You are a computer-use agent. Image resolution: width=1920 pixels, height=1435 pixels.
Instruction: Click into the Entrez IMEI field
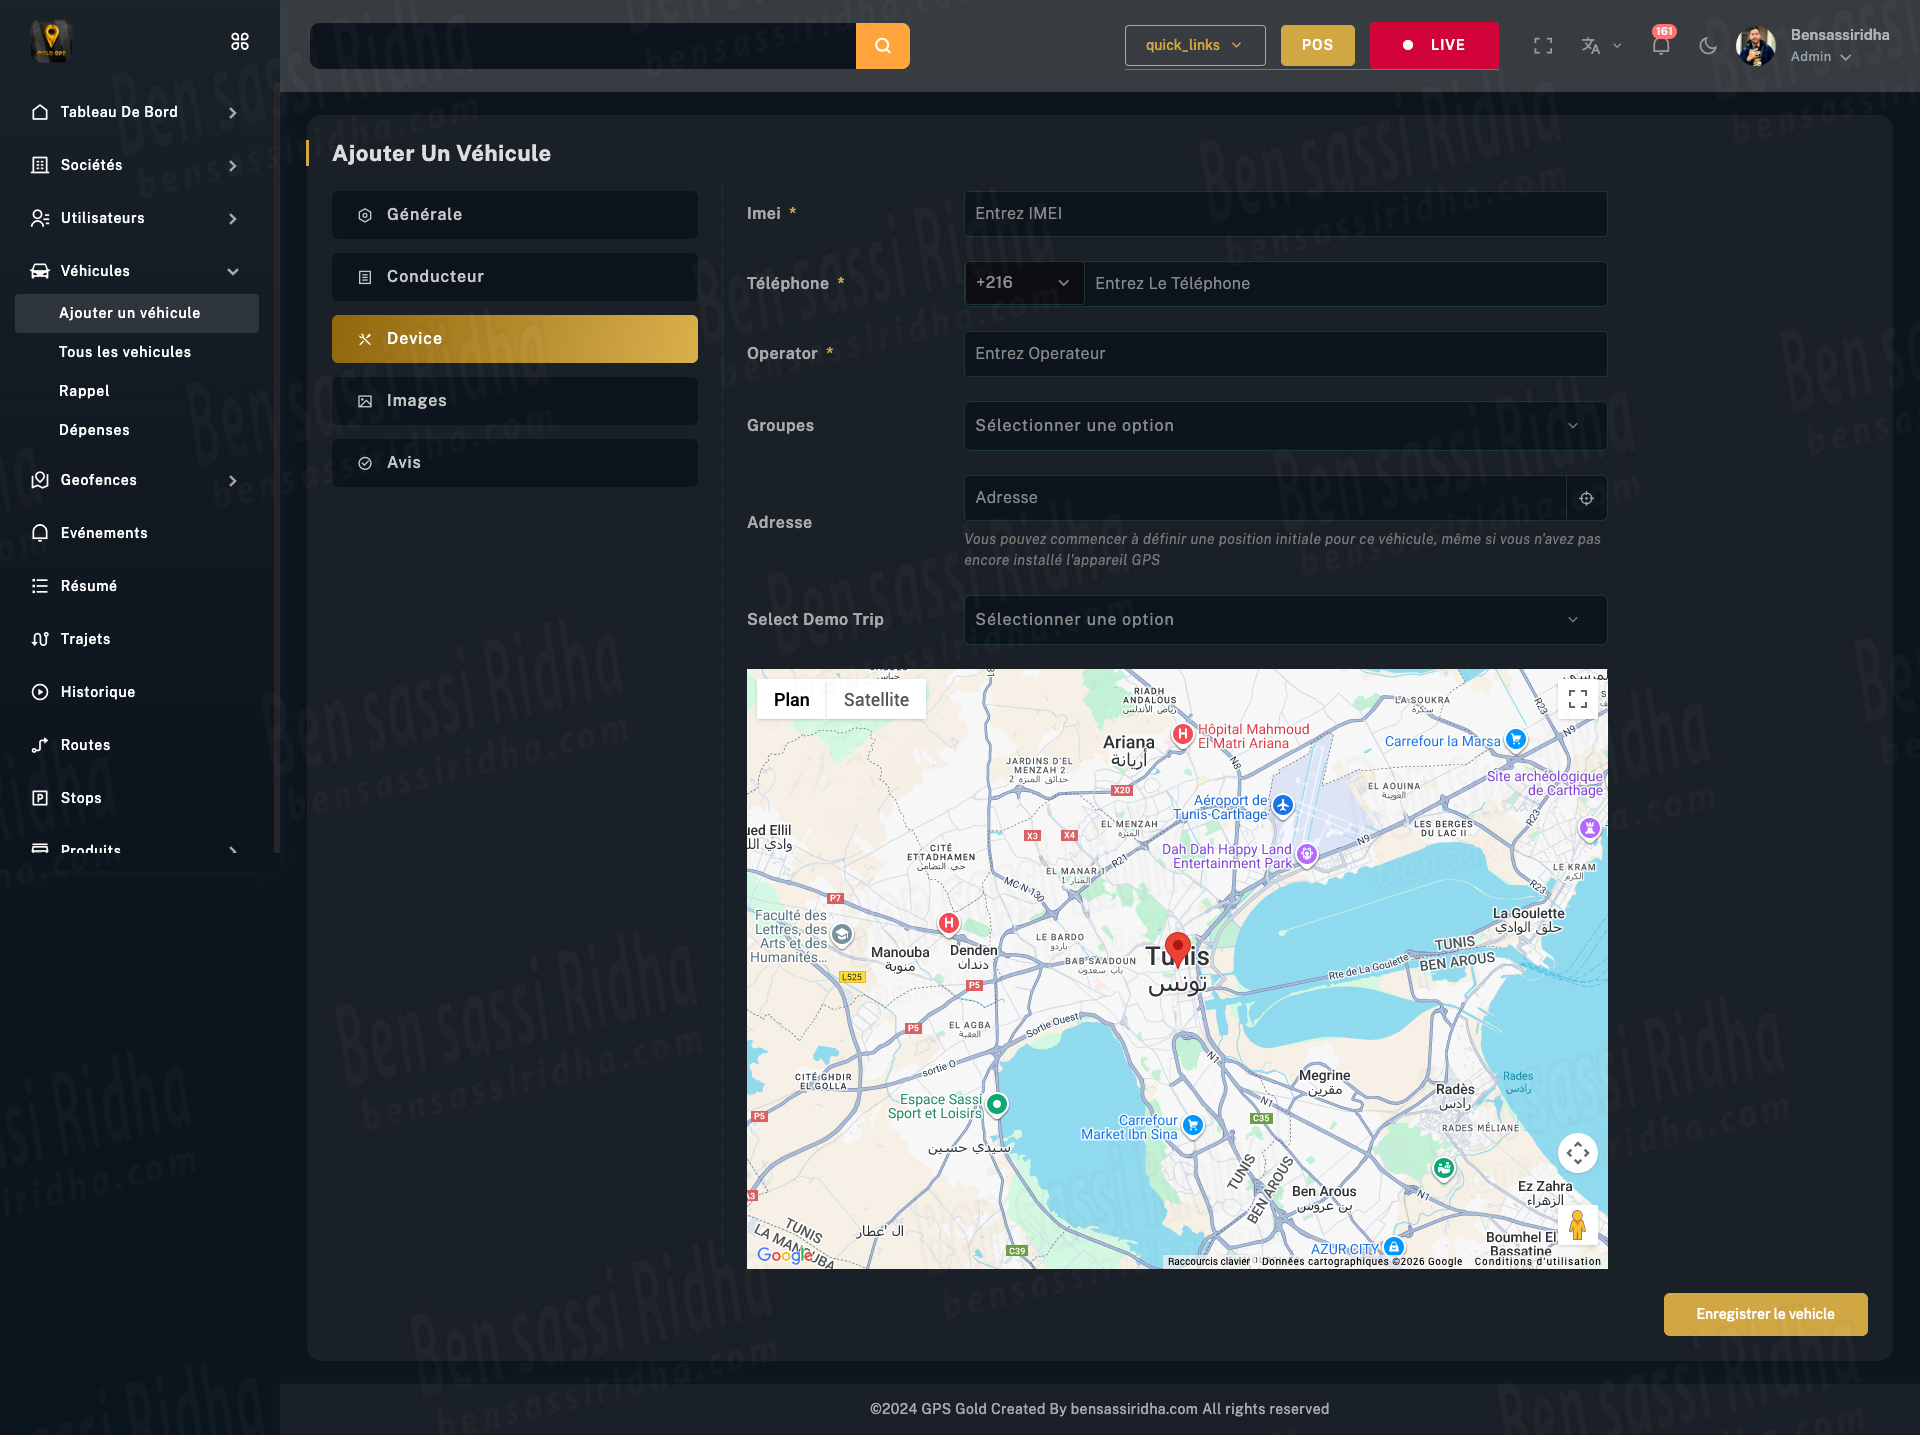[x=1284, y=214]
